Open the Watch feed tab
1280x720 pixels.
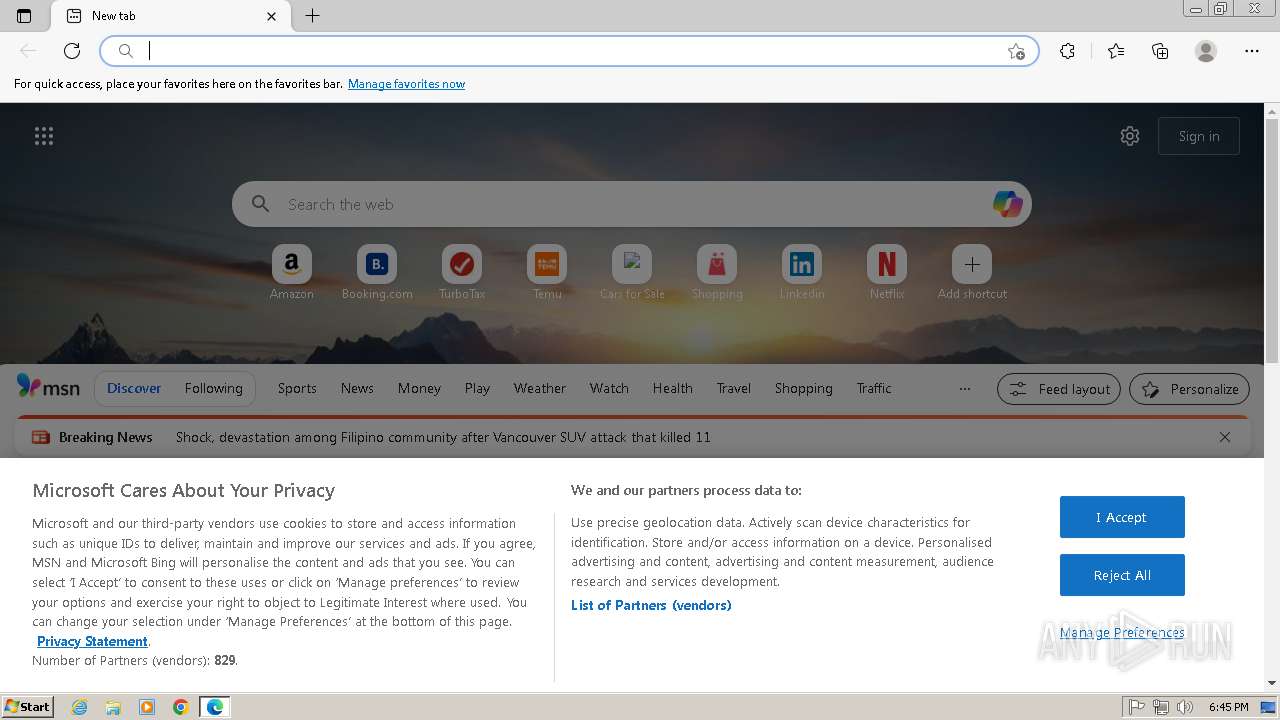609,388
